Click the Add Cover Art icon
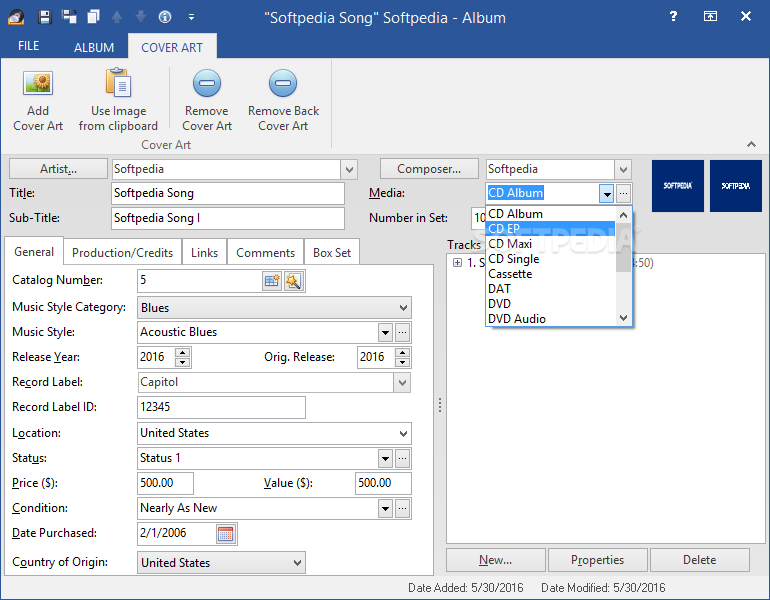This screenshot has width=770, height=600. 38,83
